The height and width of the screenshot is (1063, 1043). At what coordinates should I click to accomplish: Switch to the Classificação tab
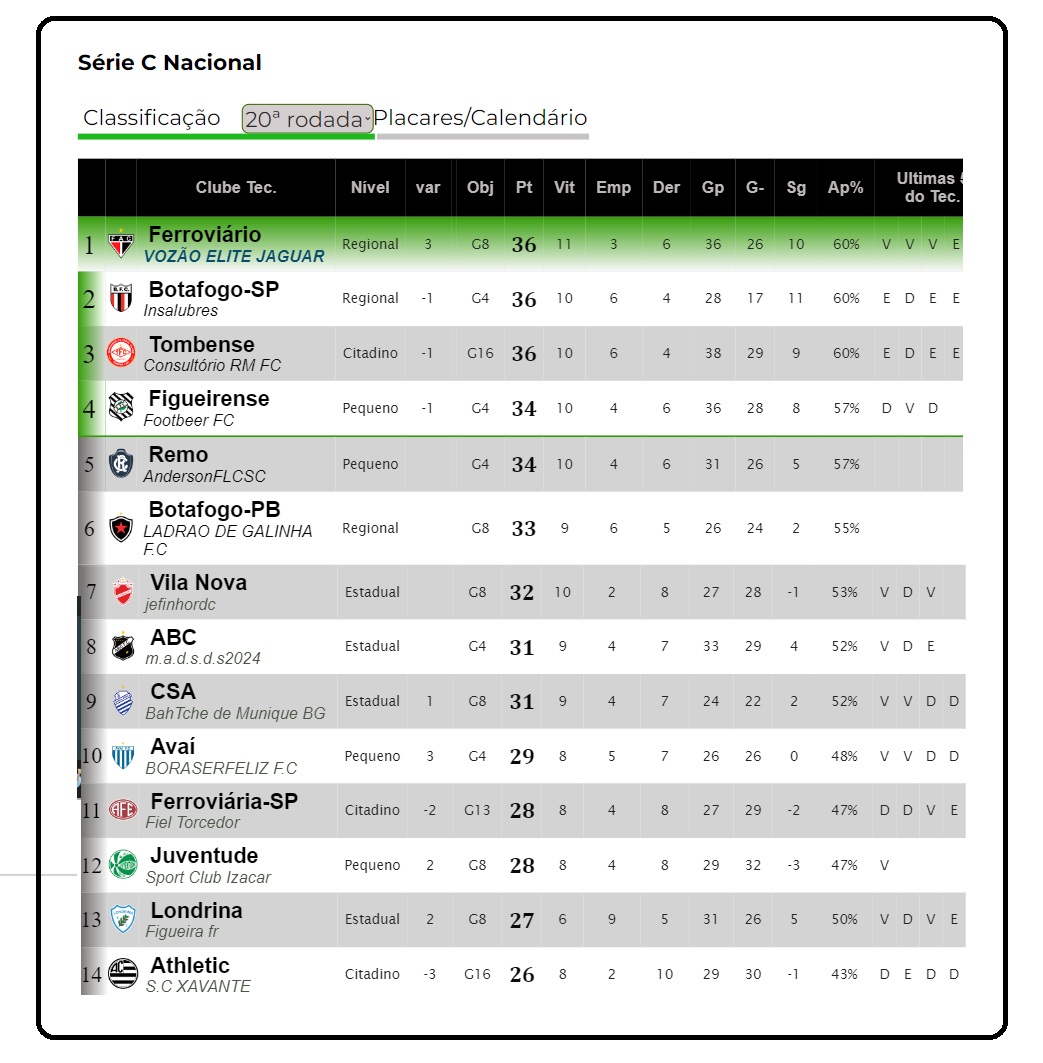(x=152, y=118)
